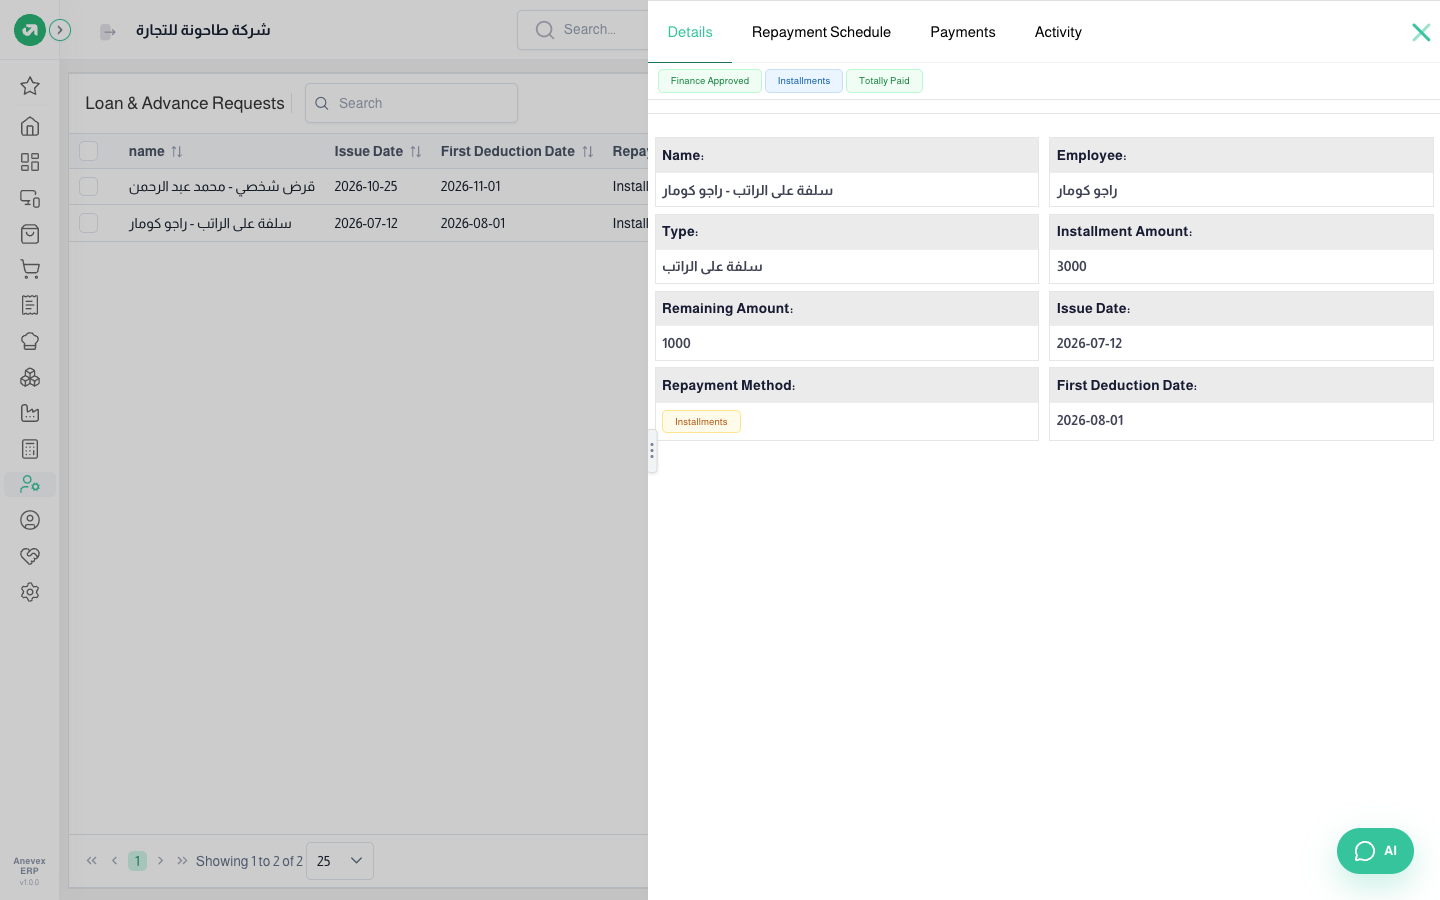Switch to the Details tab
The image size is (1440, 900).
(x=690, y=32)
